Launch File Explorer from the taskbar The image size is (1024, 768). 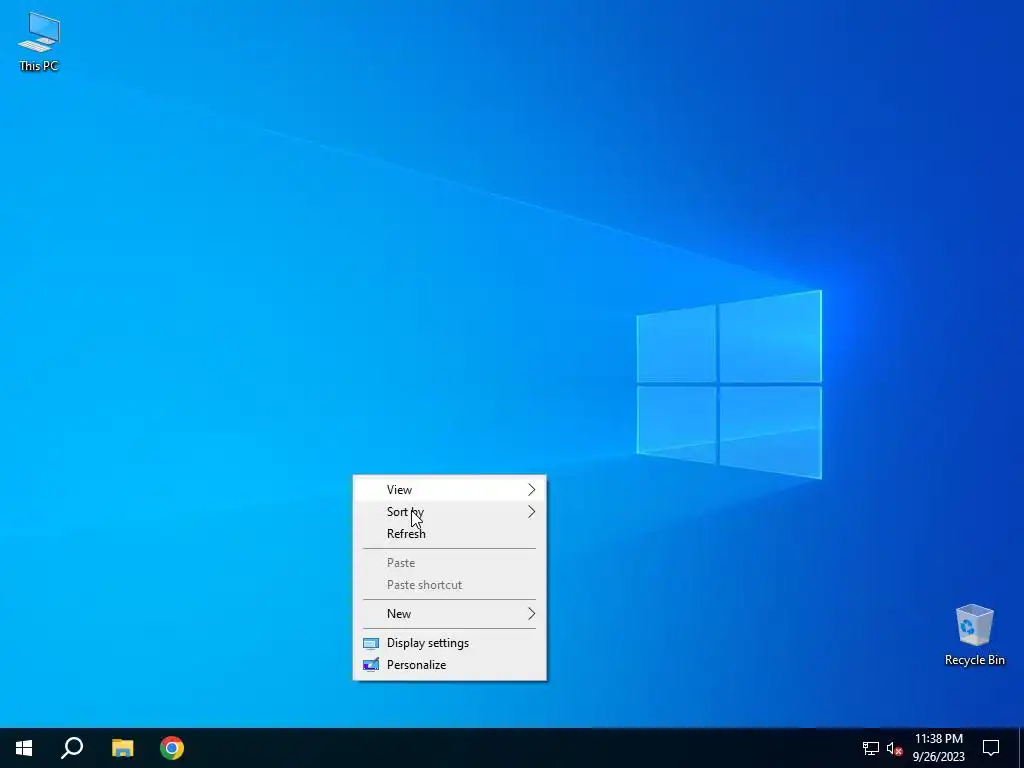(x=122, y=748)
